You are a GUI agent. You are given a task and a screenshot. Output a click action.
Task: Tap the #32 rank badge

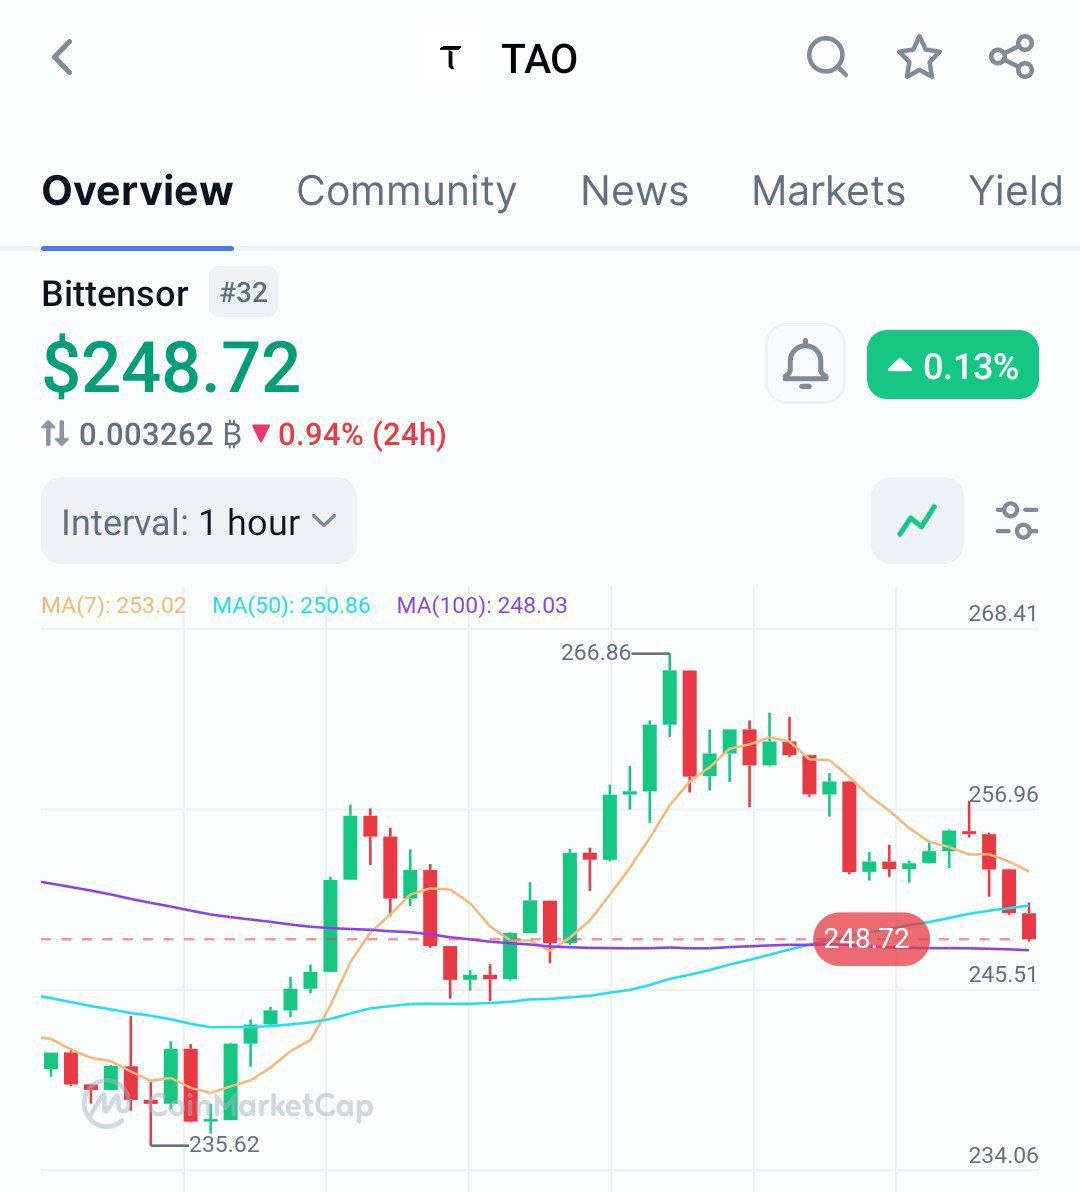[x=243, y=293]
